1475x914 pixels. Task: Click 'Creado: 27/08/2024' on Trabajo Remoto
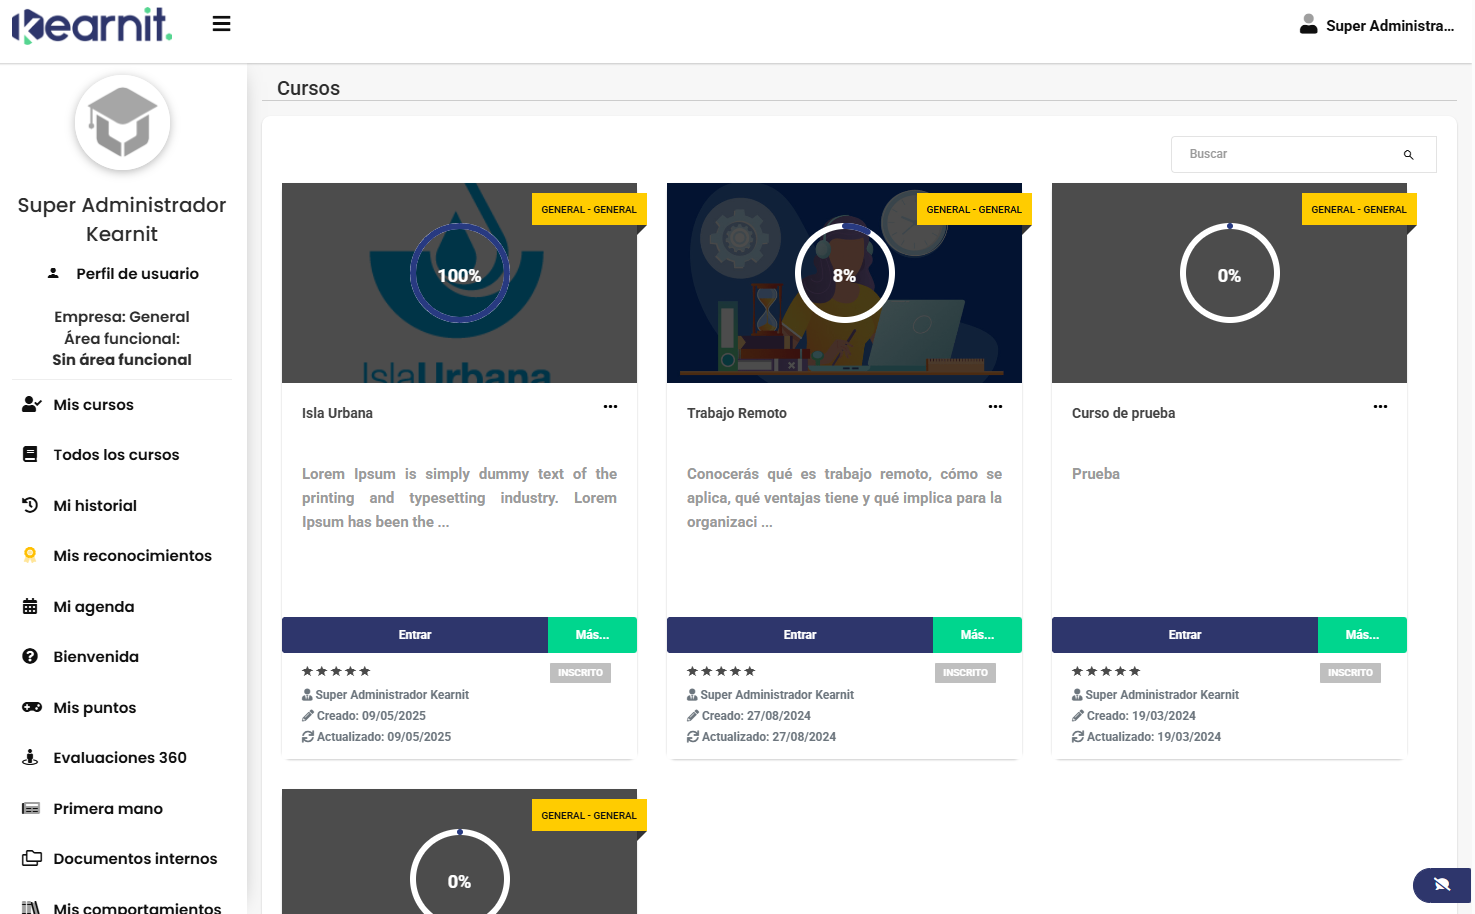point(756,715)
